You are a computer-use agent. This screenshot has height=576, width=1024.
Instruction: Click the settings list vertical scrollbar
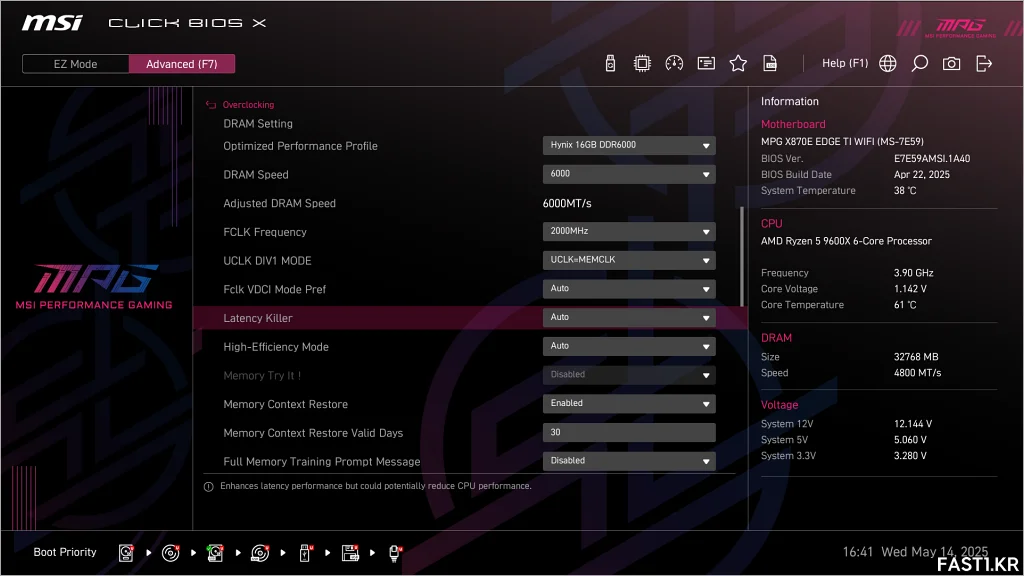(742, 256)
